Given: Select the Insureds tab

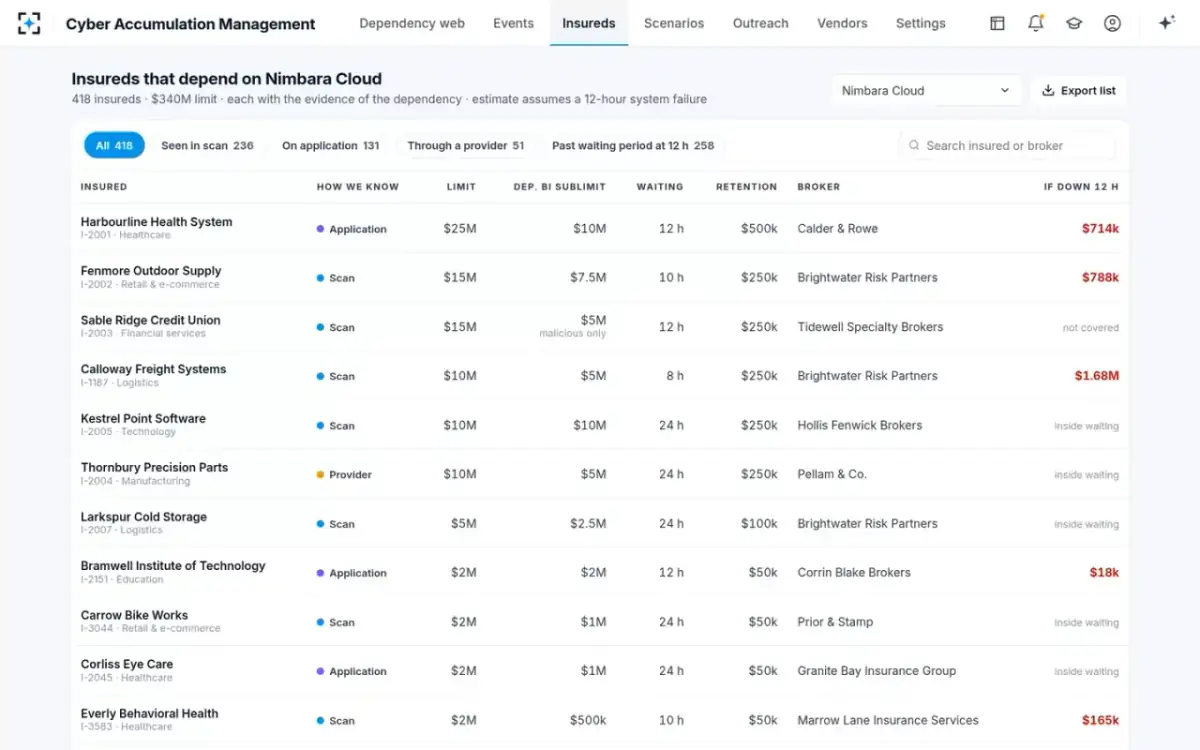Looking at the screenshot, I should tap(589, 23).
